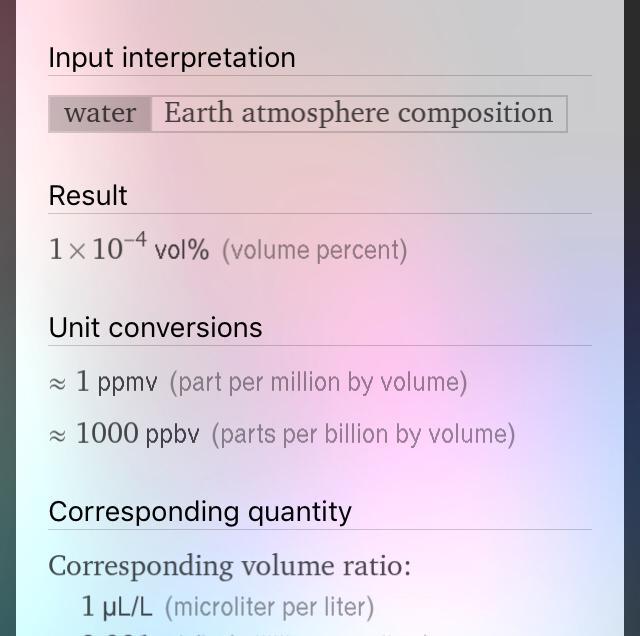
Task: Tap the "(microliter per liter)" description
Action: (269, 607)
